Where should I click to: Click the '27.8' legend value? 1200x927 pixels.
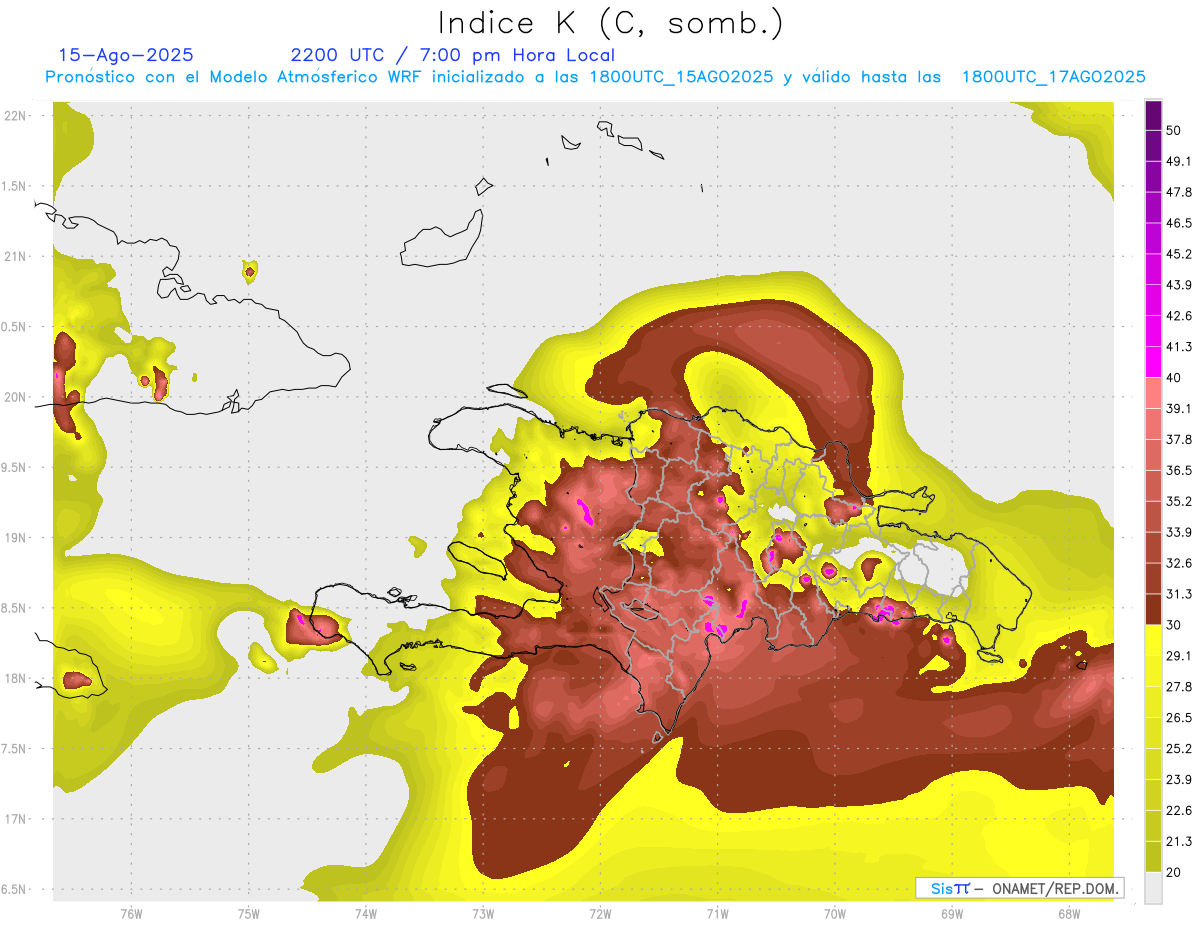click(1179, 687)
